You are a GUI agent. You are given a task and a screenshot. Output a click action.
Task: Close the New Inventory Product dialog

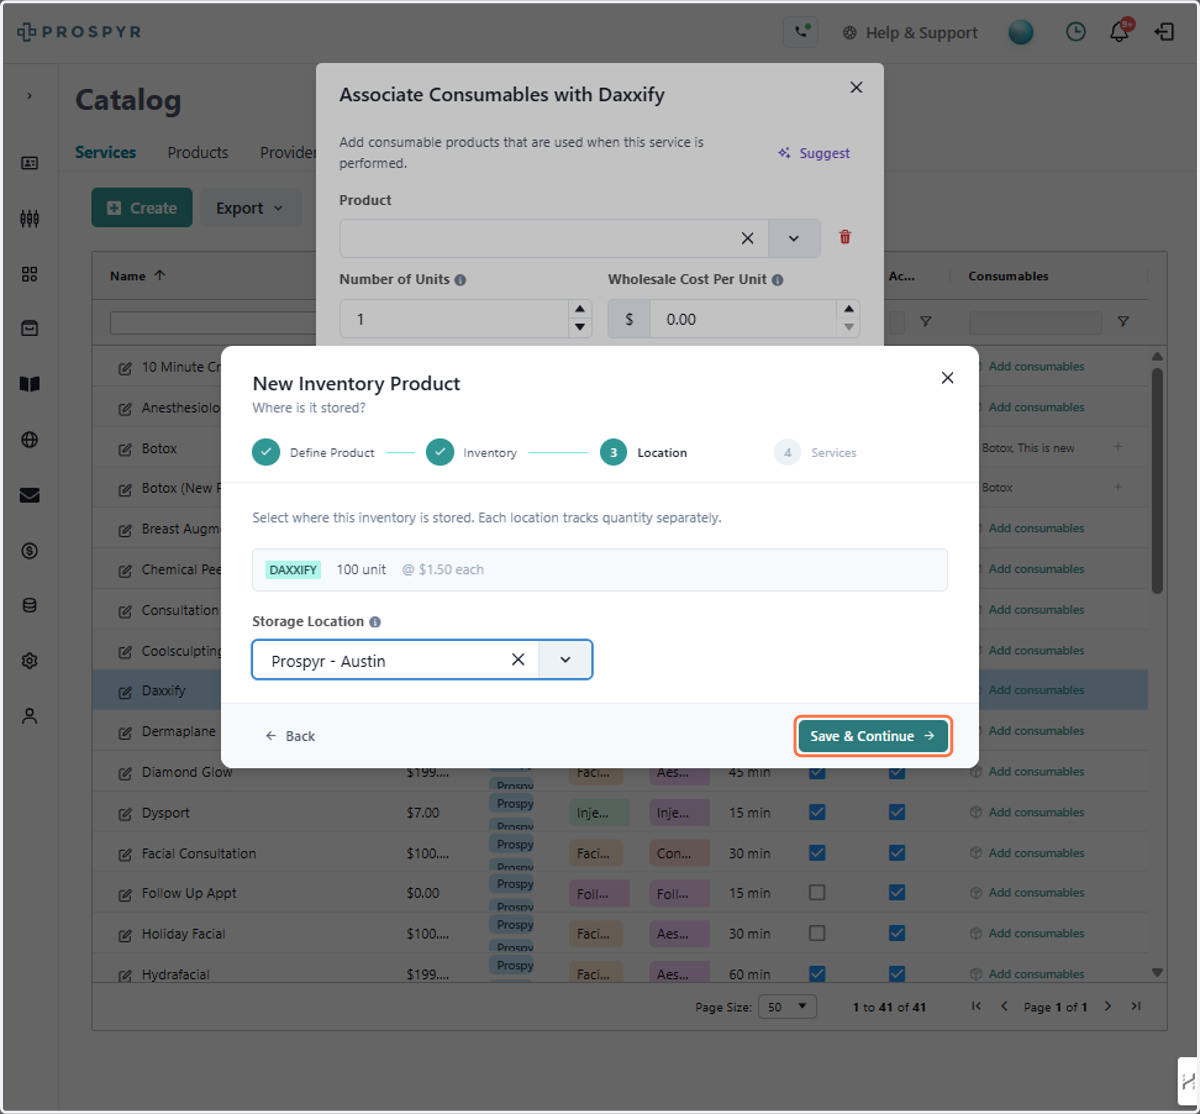click(x=947, y=378)
